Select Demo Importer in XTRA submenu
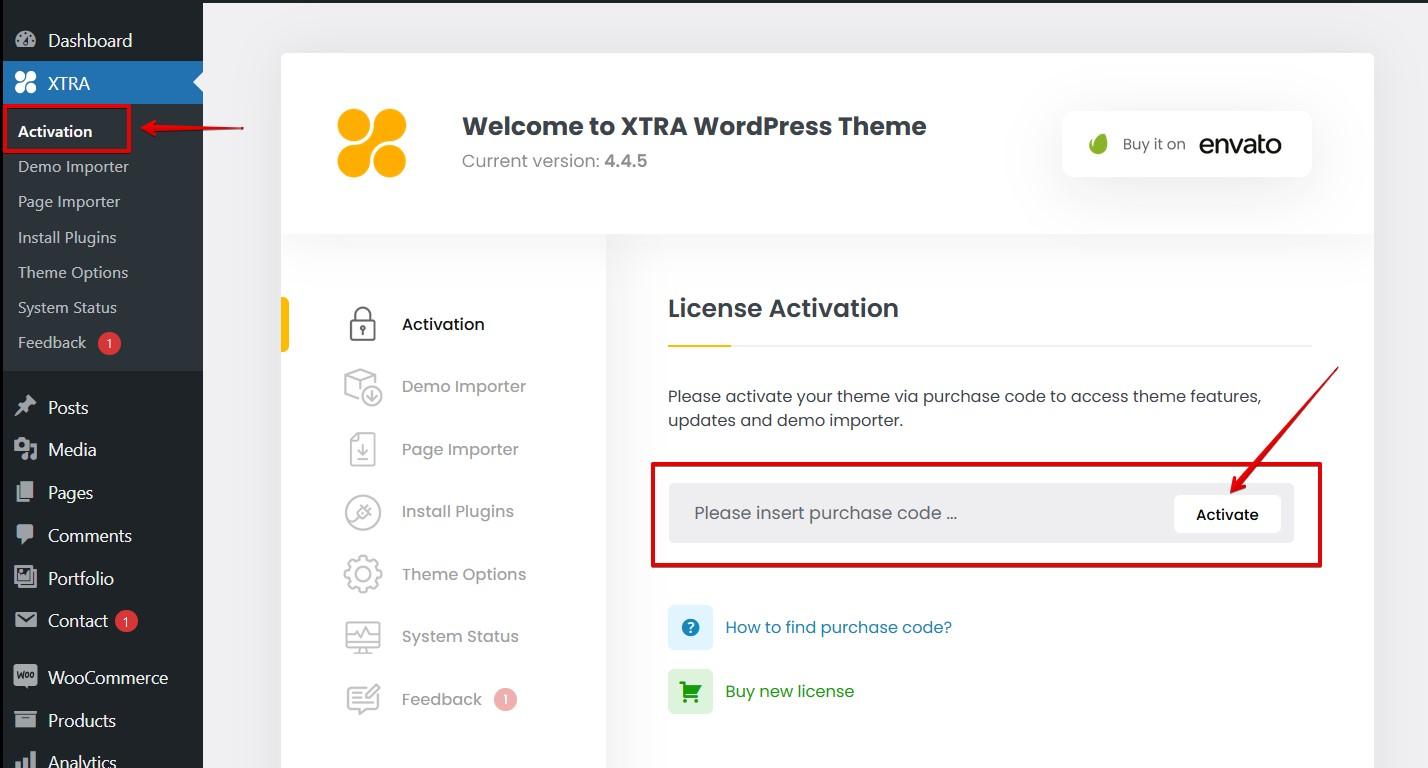The image size is (1428, 768). point(73,167)
